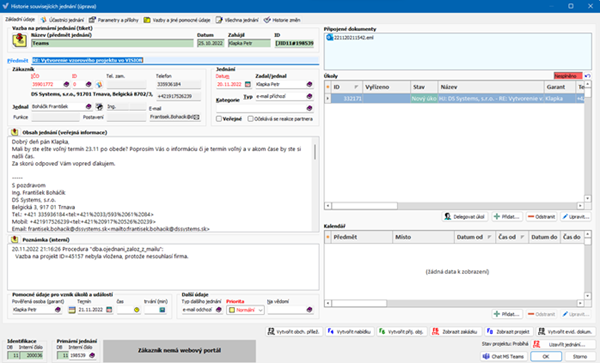Open filter on Čas od column
Image resolution: width=600 pixels, height=363 pixels.
[522, 237]
